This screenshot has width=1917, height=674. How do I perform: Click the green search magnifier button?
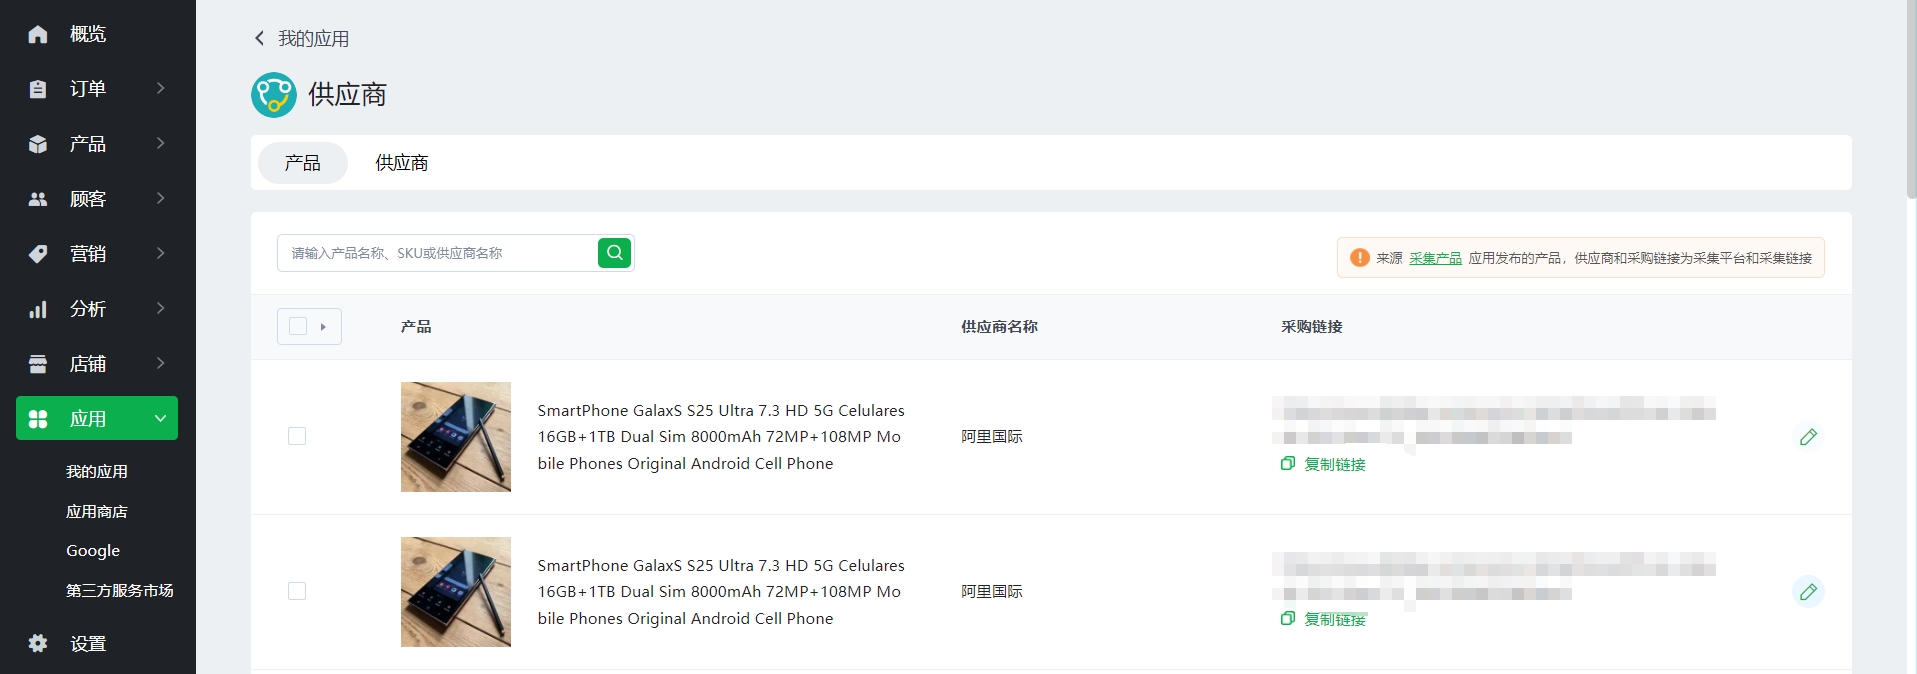[614, 253]
